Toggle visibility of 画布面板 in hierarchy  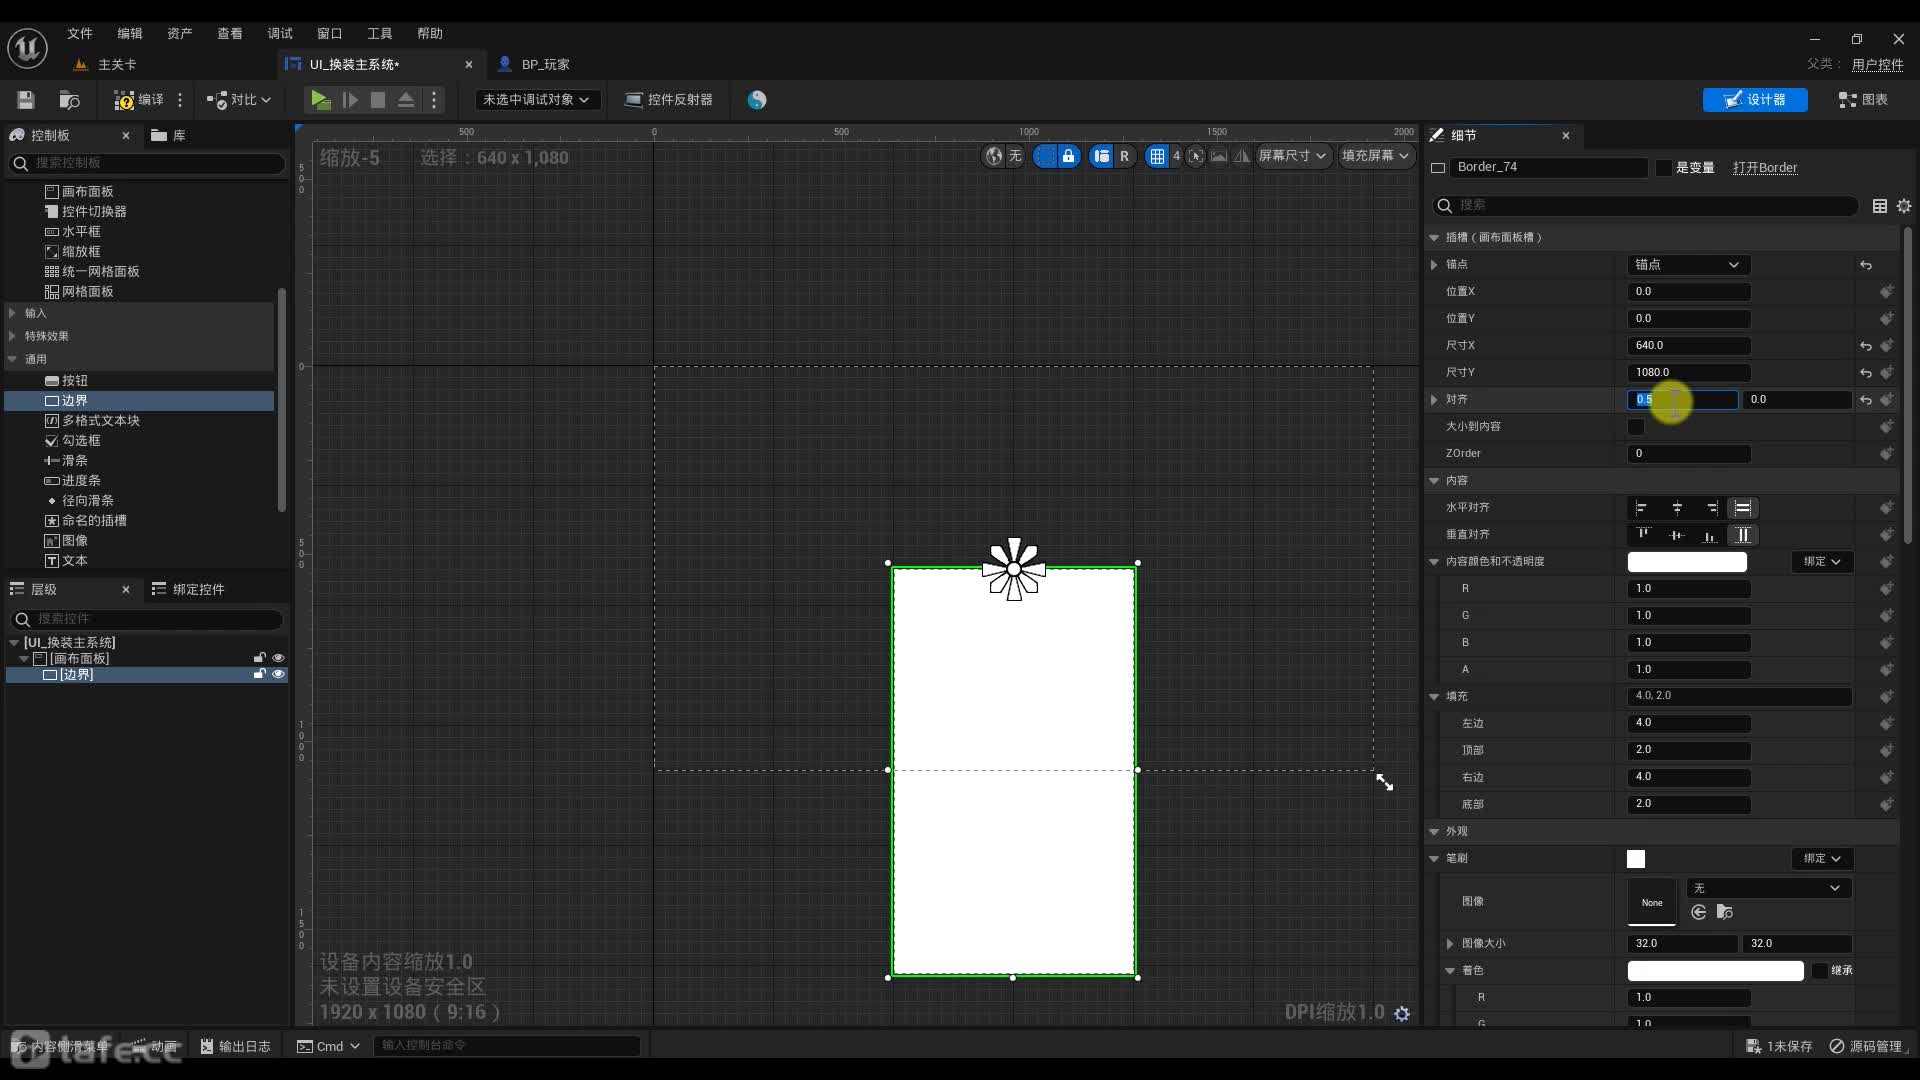[x=278, y=658]
